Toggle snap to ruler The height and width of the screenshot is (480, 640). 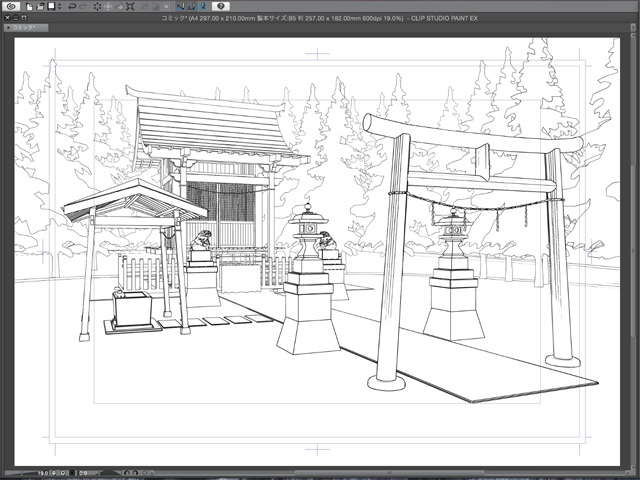pyautogui.click(x=180, y=6)
